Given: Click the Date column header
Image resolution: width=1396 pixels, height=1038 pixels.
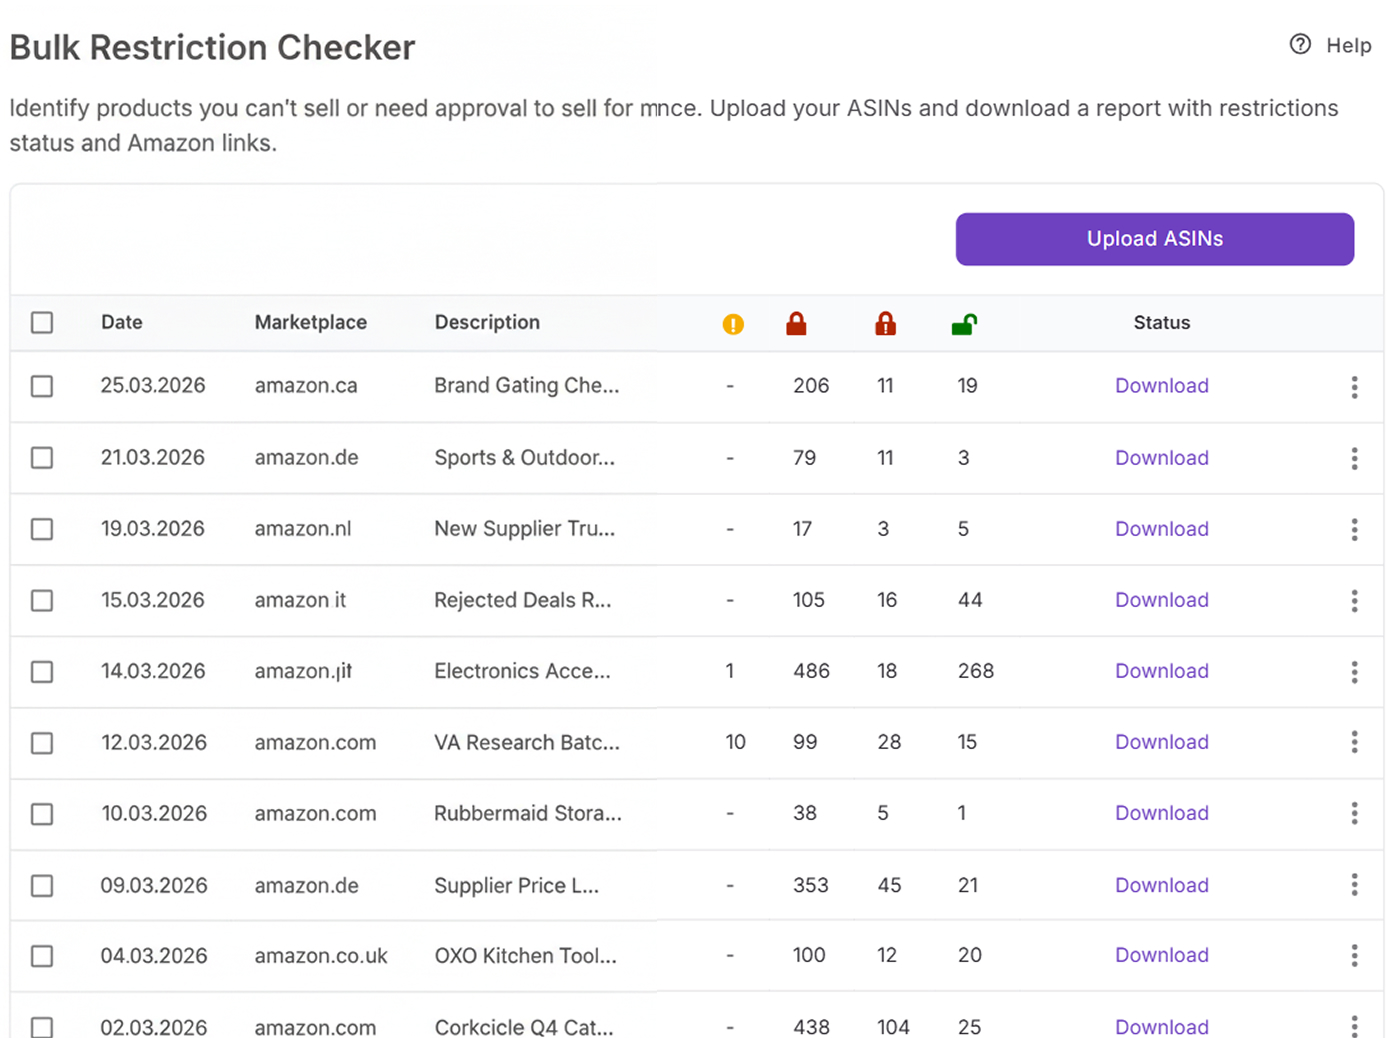Looking at the screenshot, I should (x=122, y=323).
